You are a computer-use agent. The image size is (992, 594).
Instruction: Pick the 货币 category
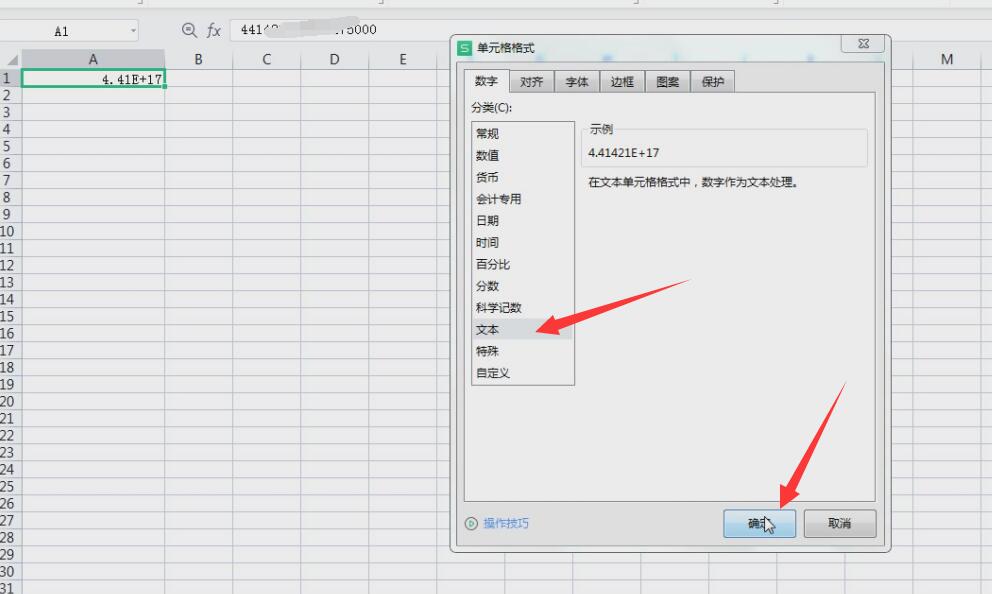pyautogui.click(x=488, y=177)
